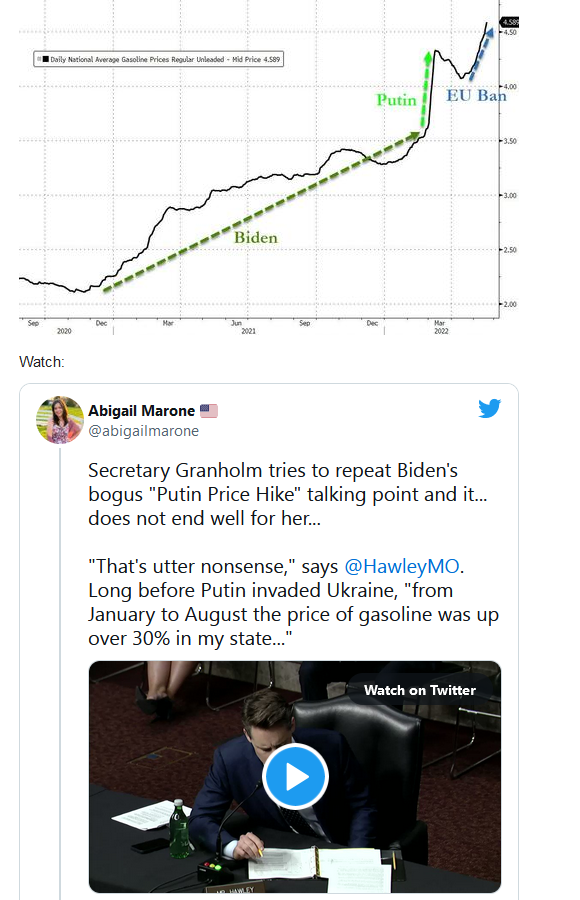This screenshot has height=900, width=580.
Task: Click the EU Ban chart label
Action: [477, 95]
